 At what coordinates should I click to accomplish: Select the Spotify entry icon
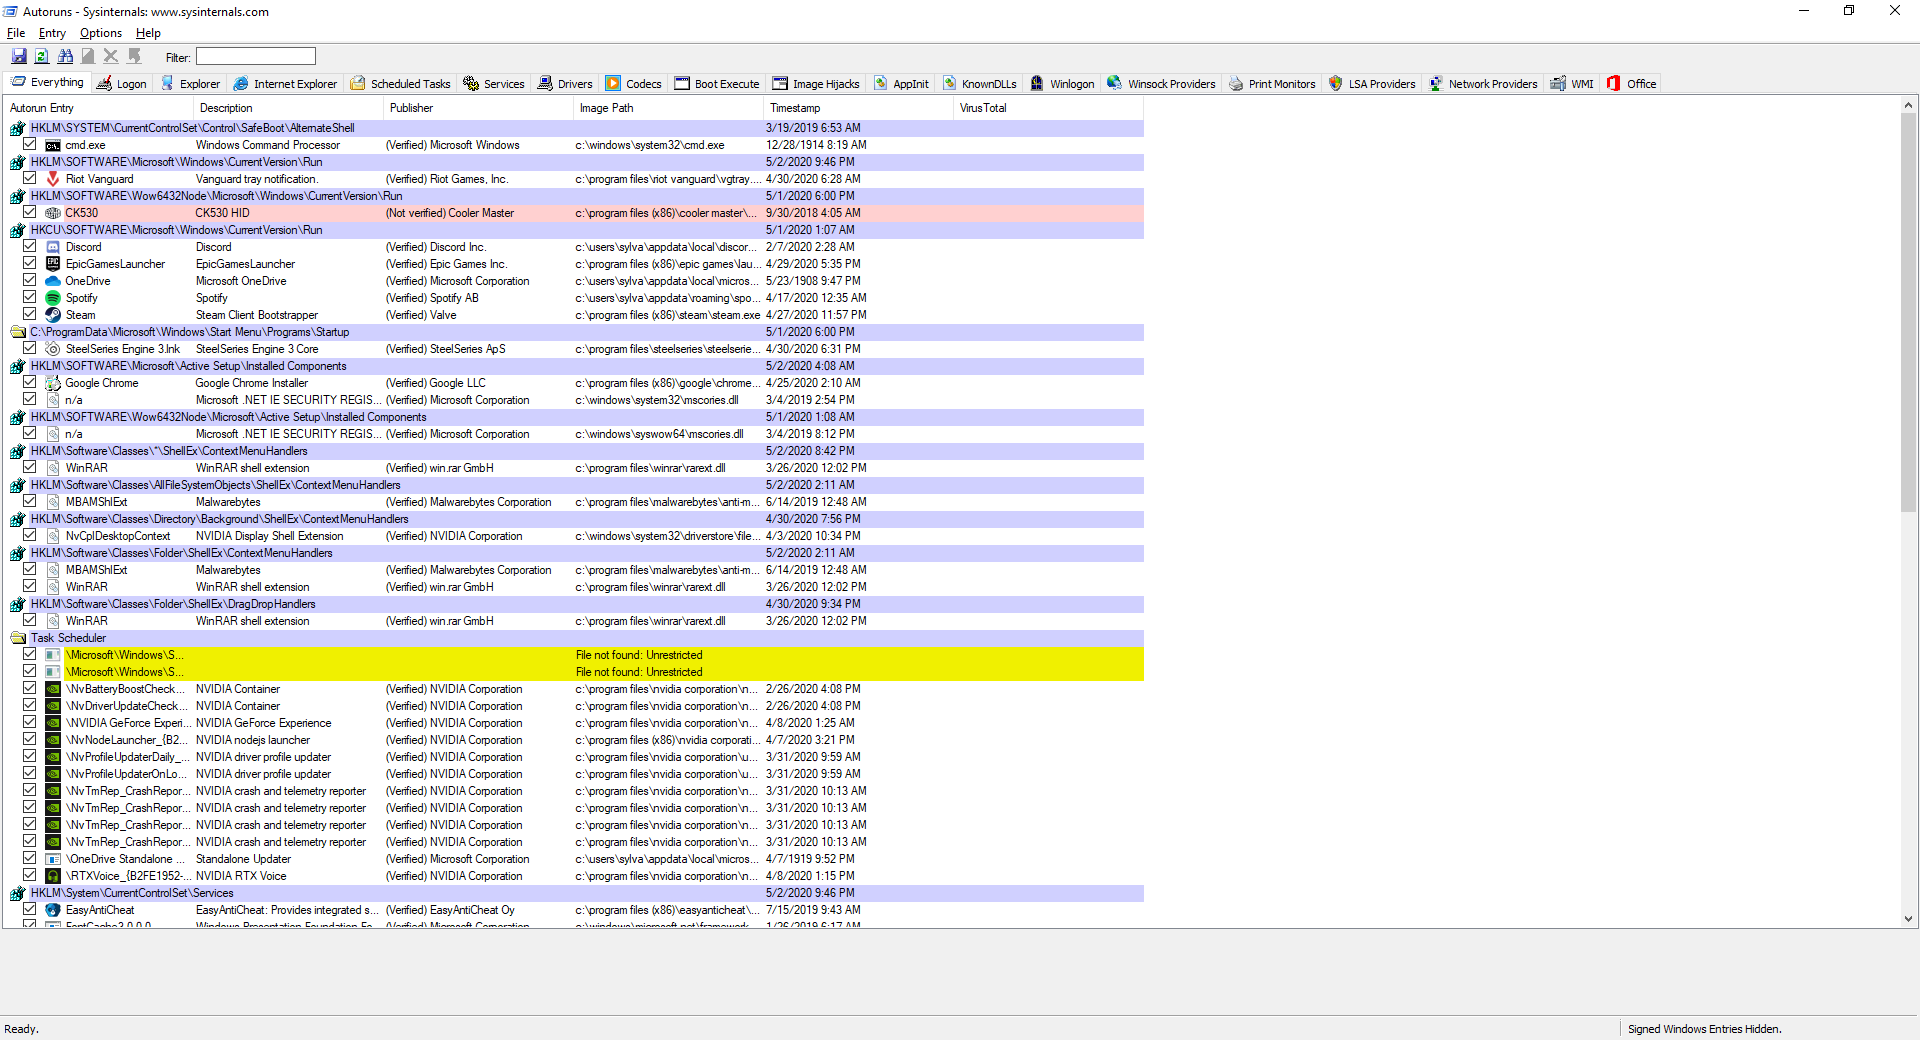(x=53, y=298)
